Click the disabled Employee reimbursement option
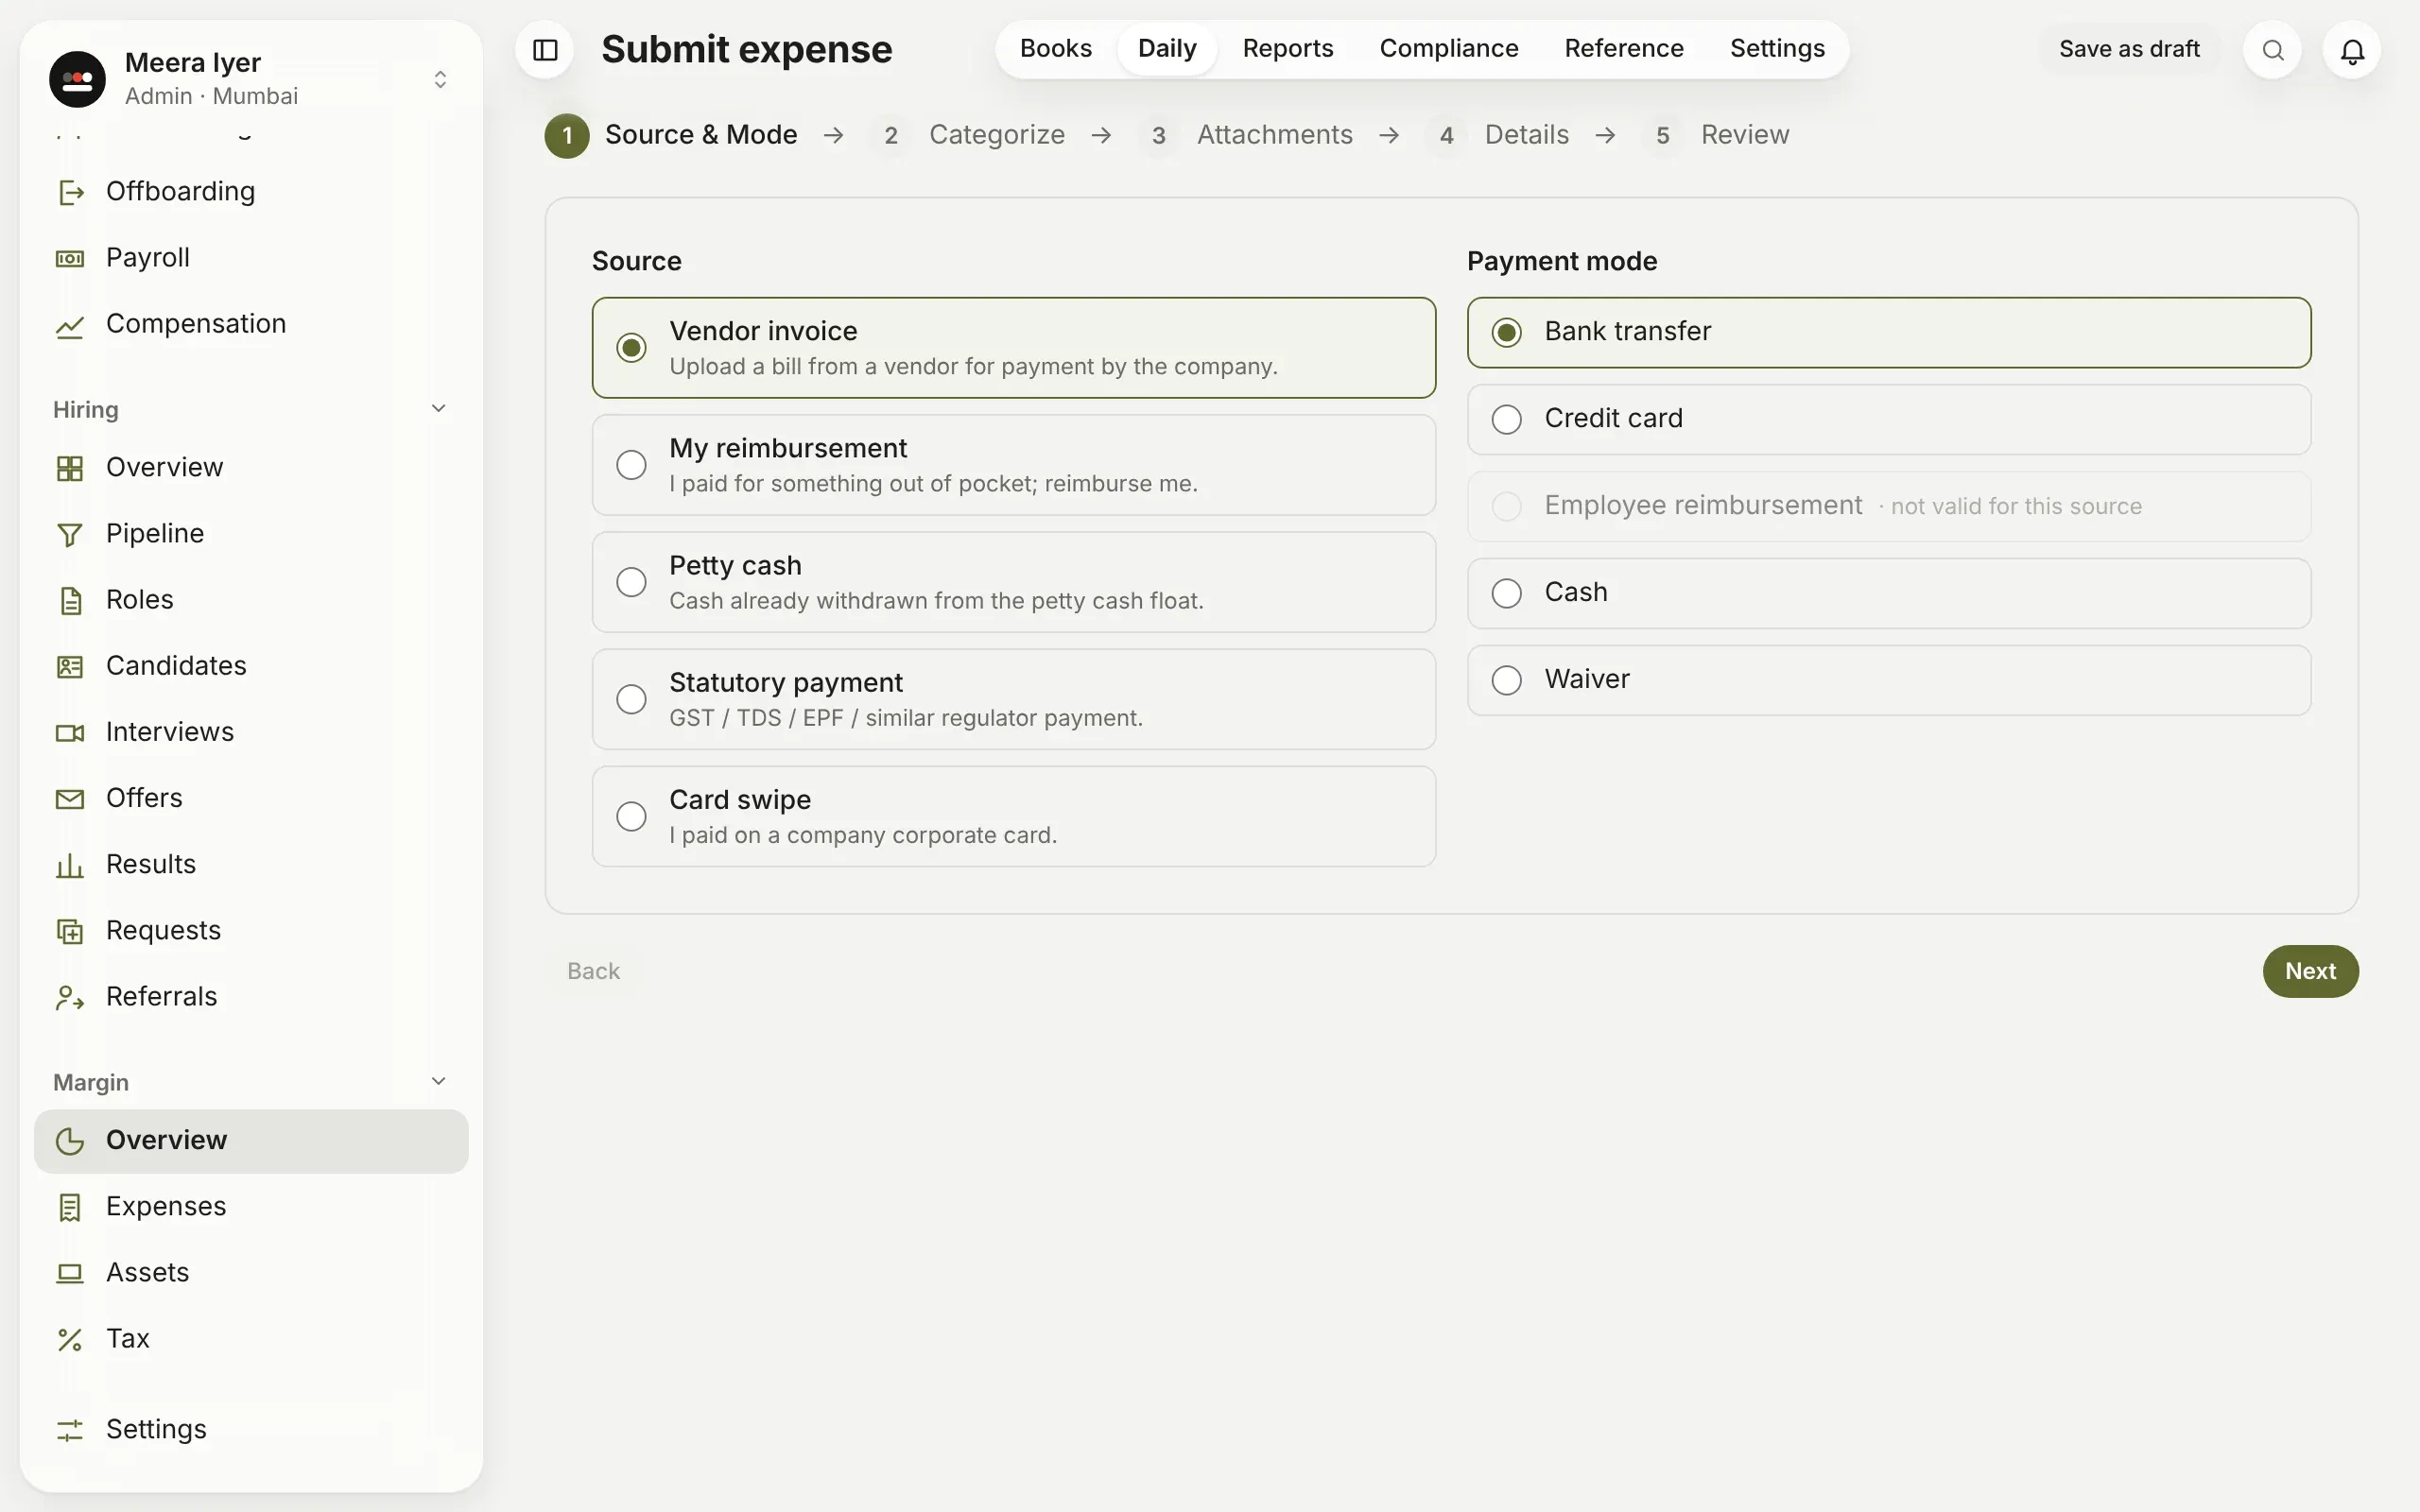Viewport: 2420px width, 1512px height. click(1888, 506)
